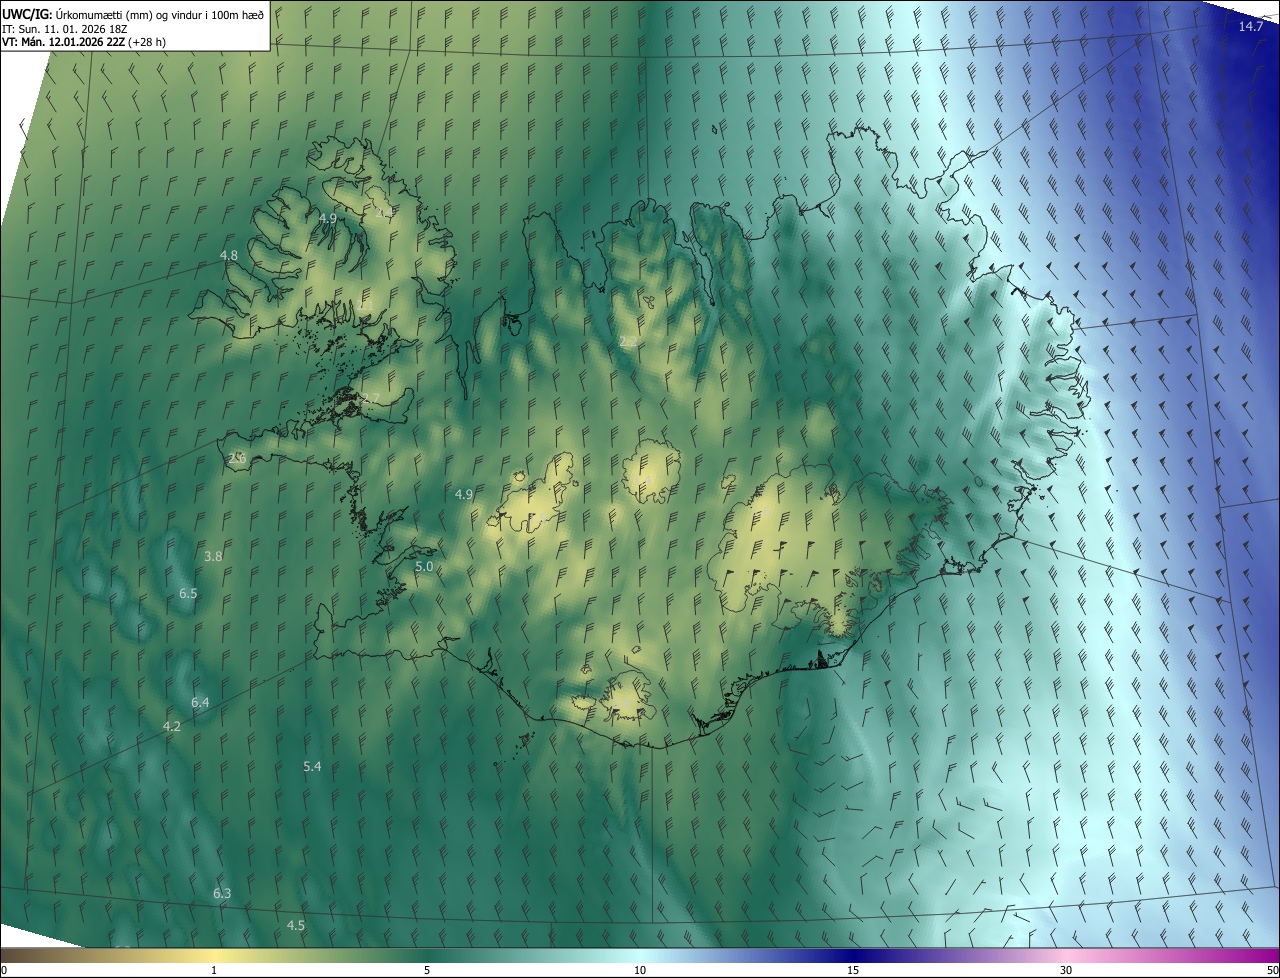Click the 6.3 value label

click(222, 893)
